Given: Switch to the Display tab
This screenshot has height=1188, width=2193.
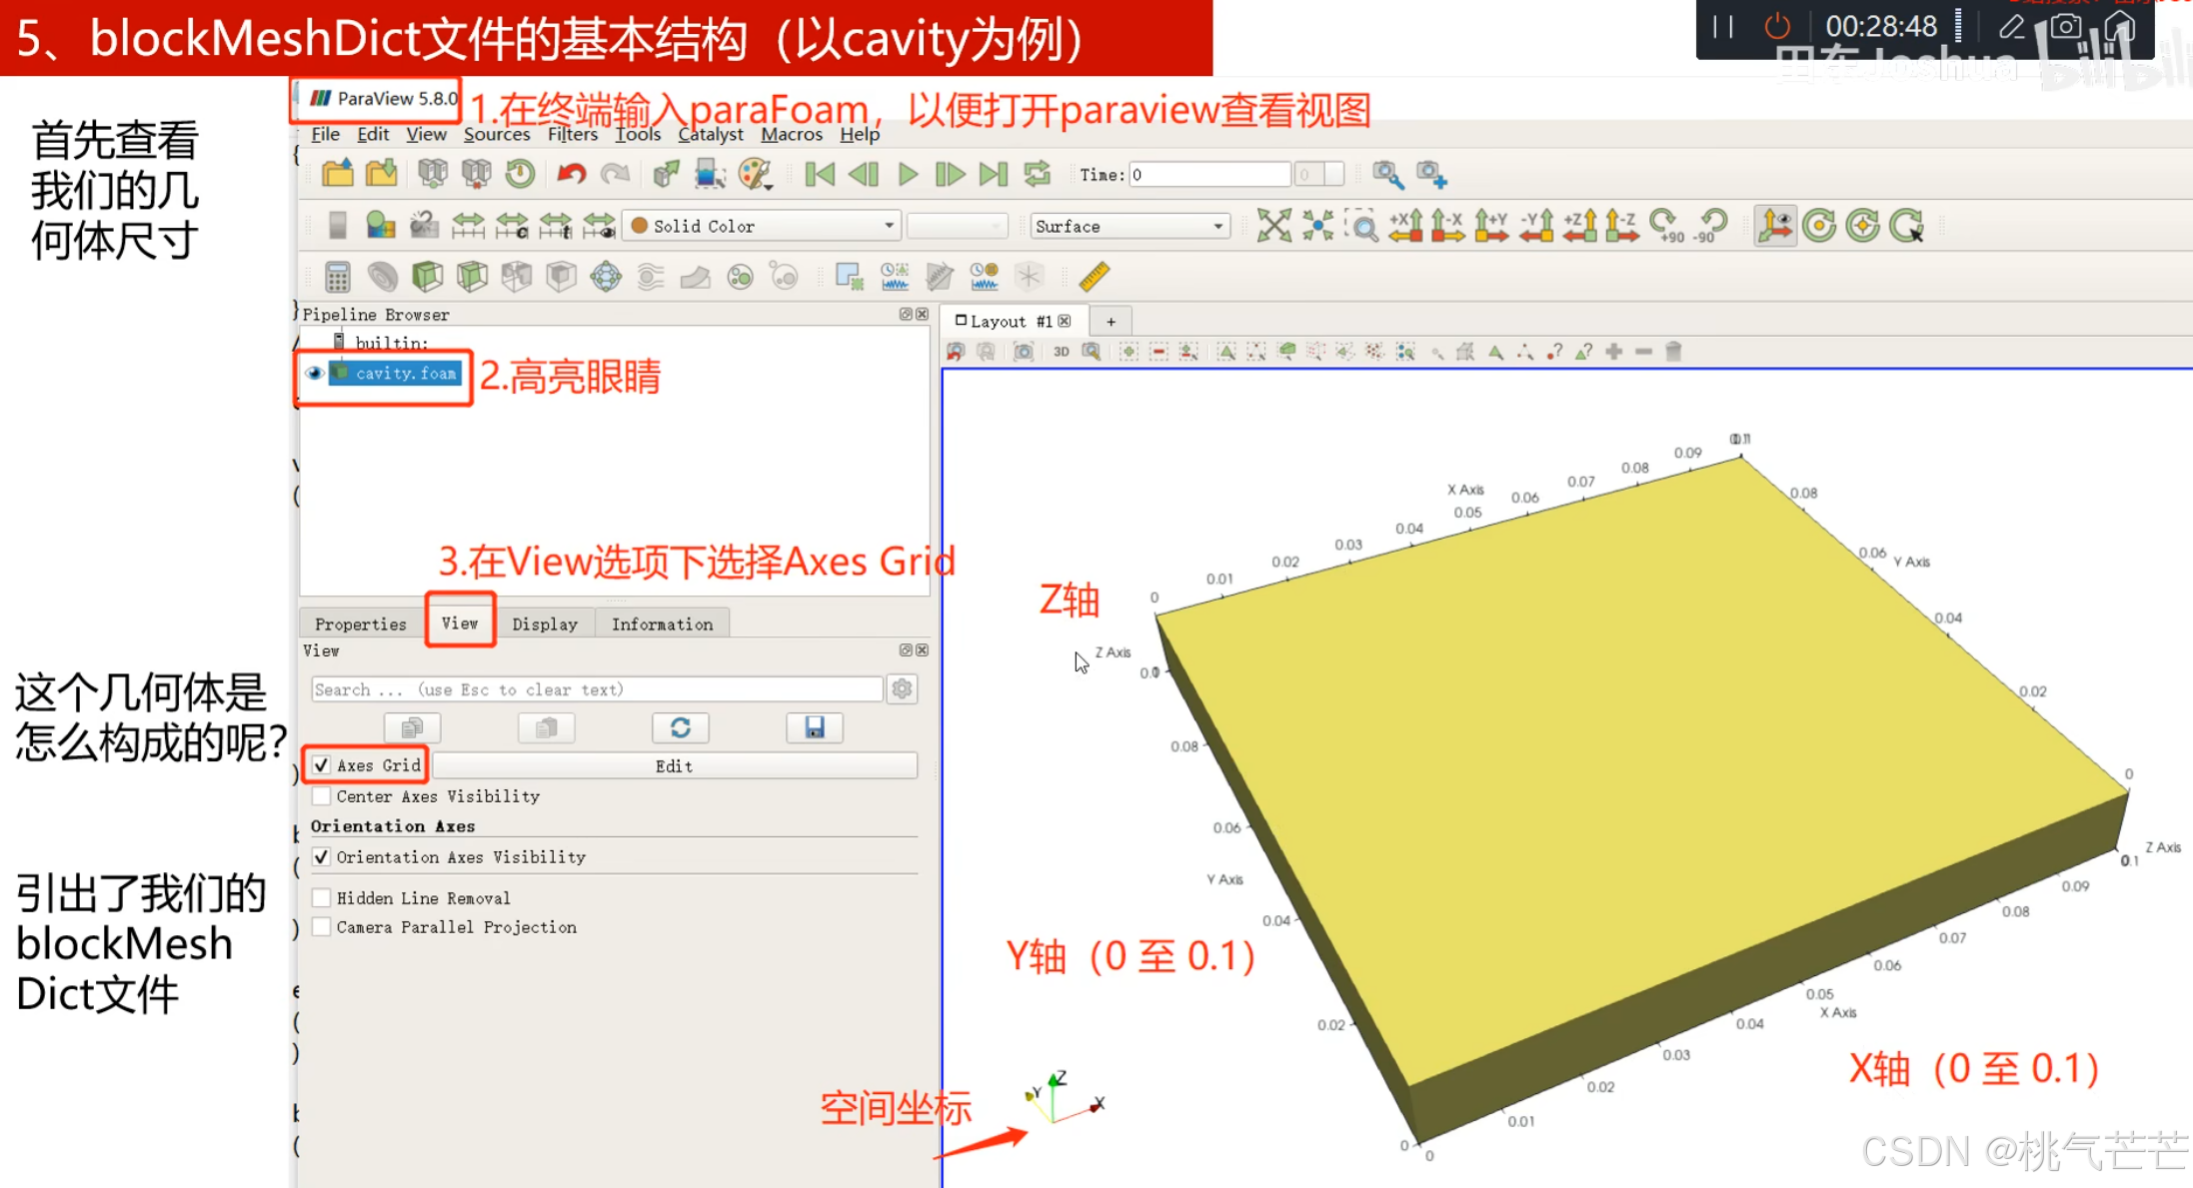Looking at the screenshot, I should pyautogui.click(x=544, y=624).
